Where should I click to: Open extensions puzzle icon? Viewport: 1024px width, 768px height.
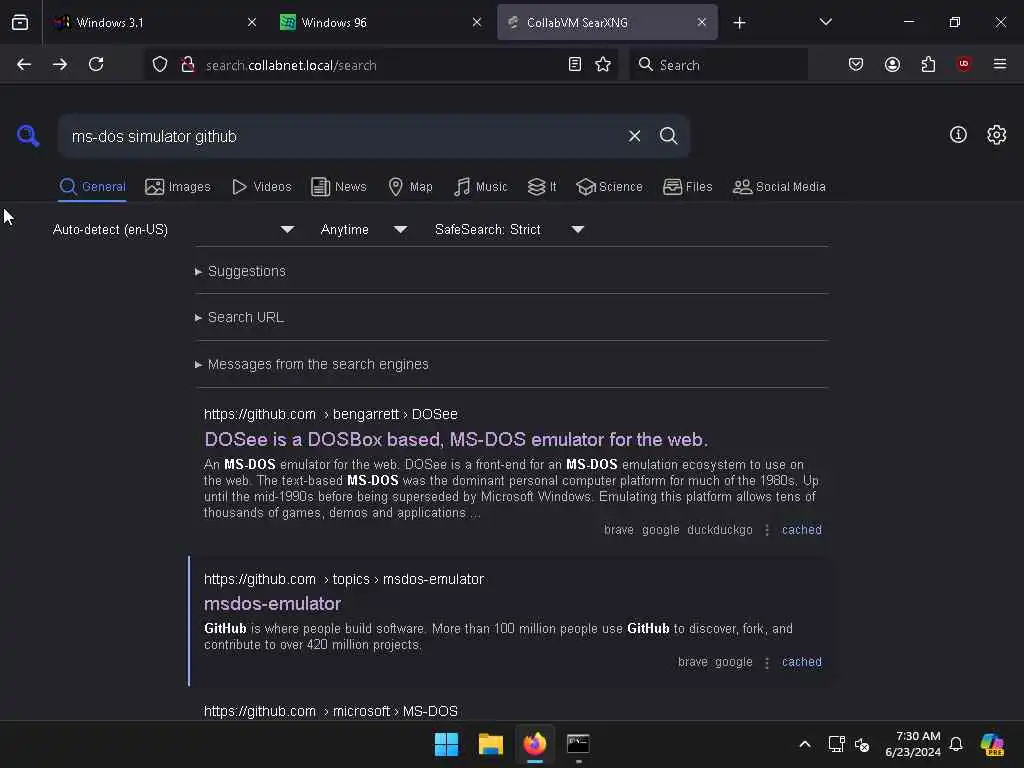click(x=928, y=65)
